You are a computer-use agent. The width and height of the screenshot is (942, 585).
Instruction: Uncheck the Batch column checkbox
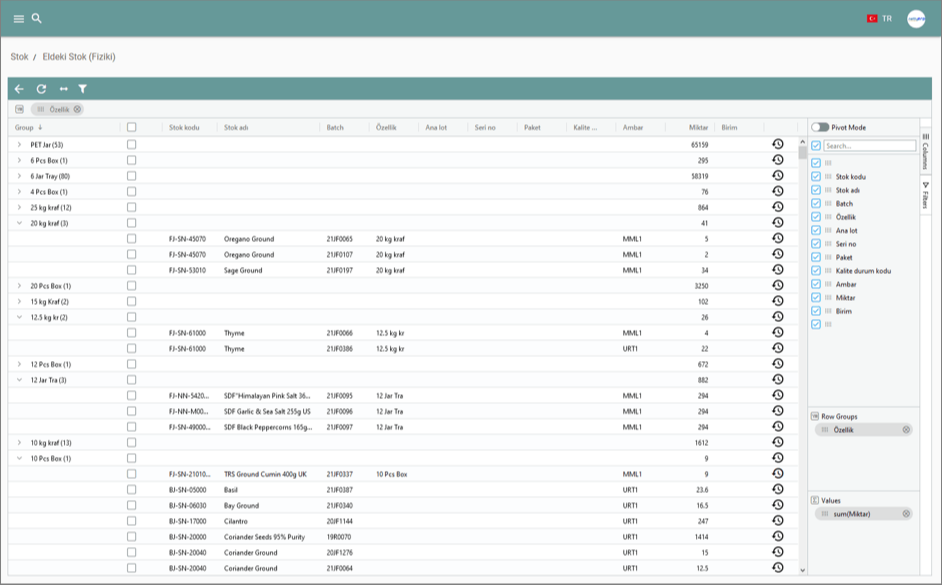pos(816,203)
